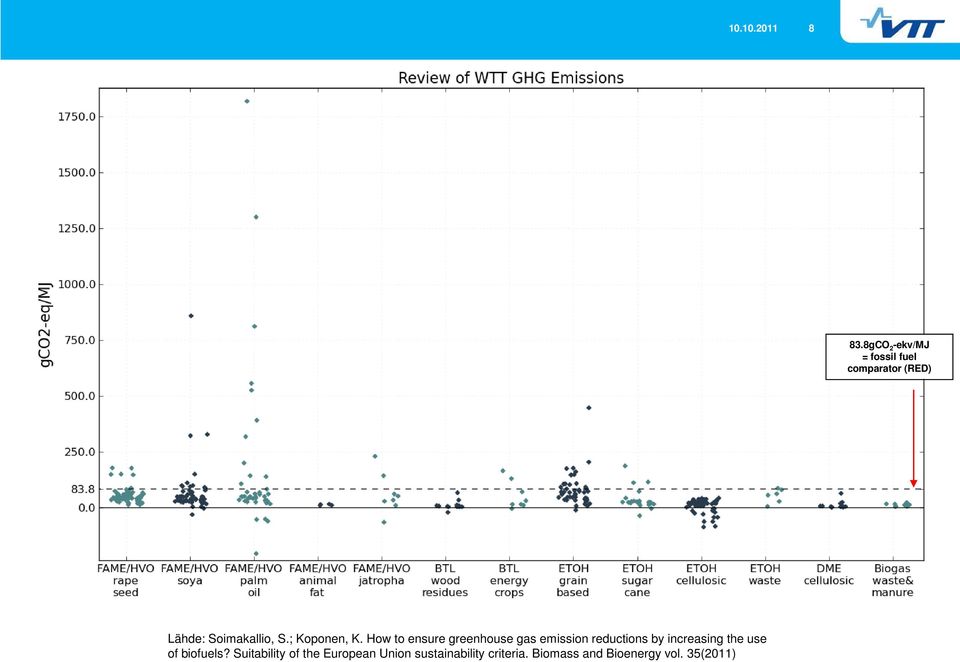Click the ETOH grain based outlier near 450
This screenshot has width=960, height=662.
(589, 408)
